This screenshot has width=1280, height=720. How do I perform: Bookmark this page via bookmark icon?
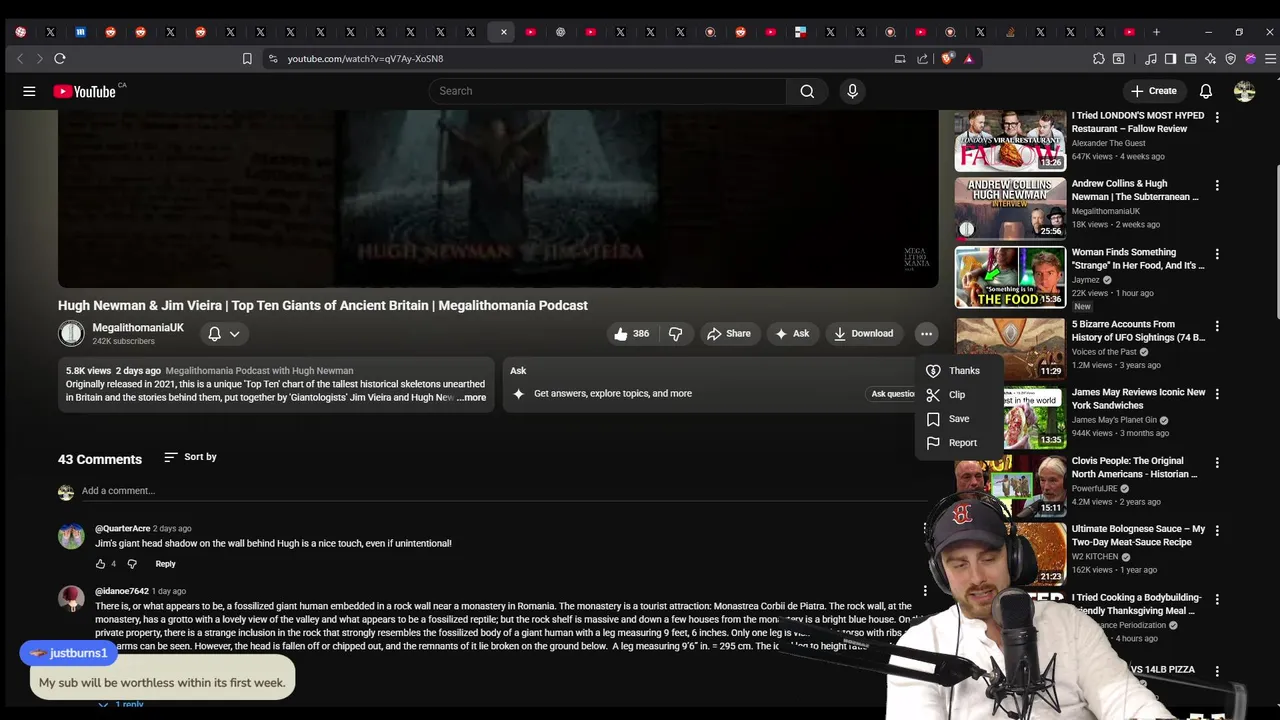247,59
